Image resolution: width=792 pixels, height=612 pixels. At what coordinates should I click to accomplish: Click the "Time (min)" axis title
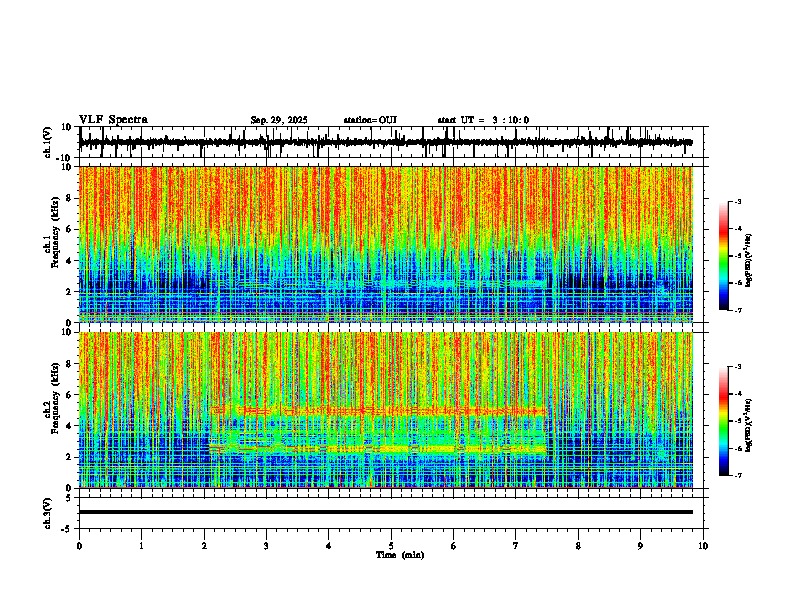pos(400,555)
